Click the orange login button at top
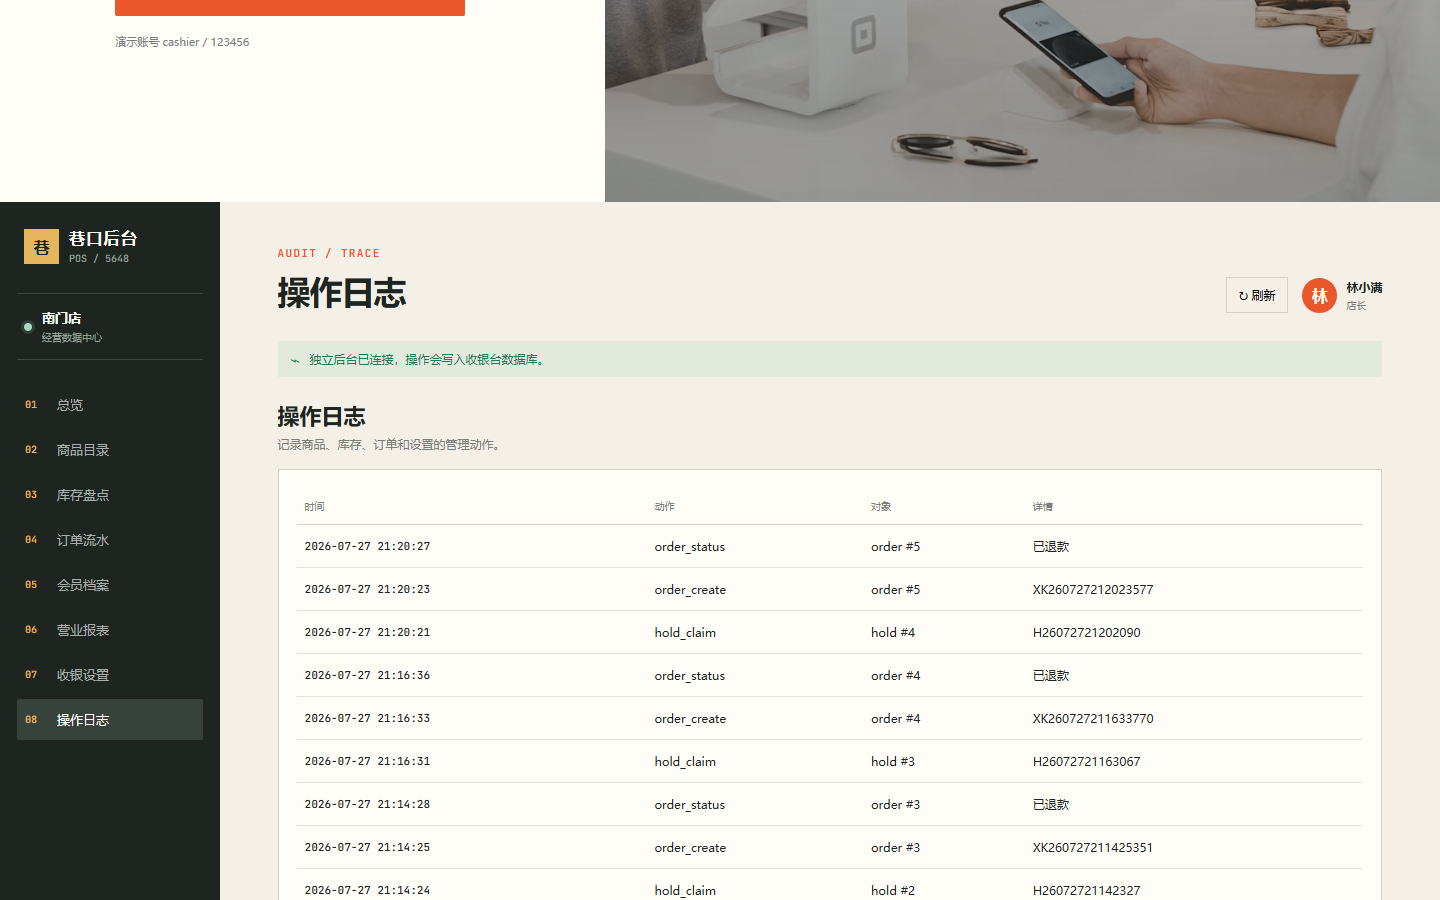This screenshot has width=1440, height=900. point(290,7)
